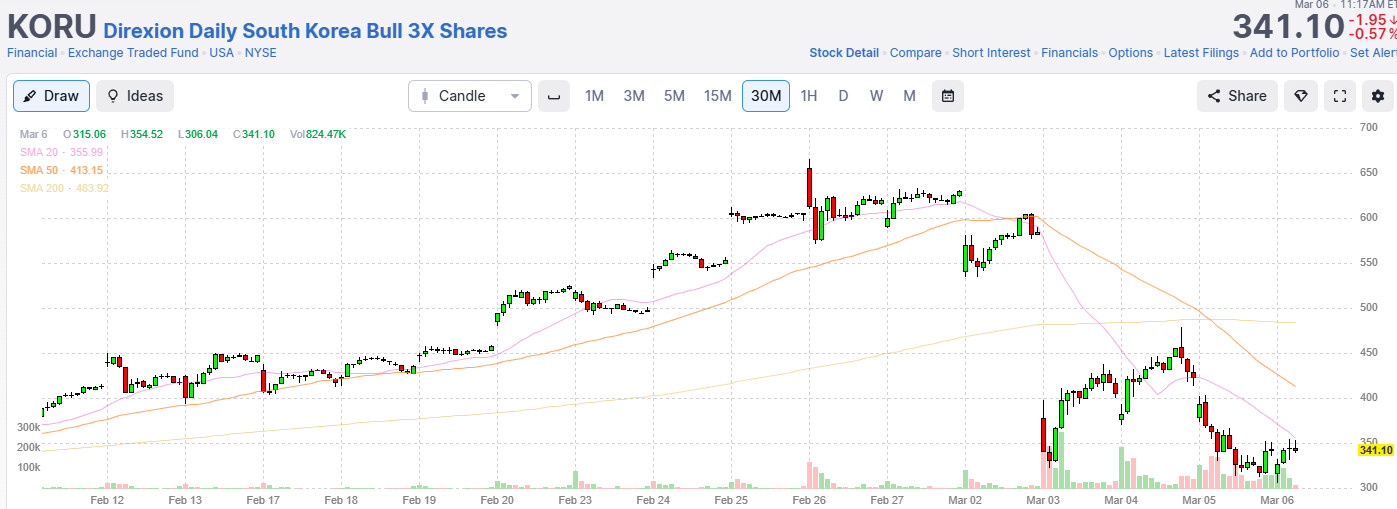The image size is (1397, 509).
Task: Click the diamond premium icon
Action: point(1301,96)
